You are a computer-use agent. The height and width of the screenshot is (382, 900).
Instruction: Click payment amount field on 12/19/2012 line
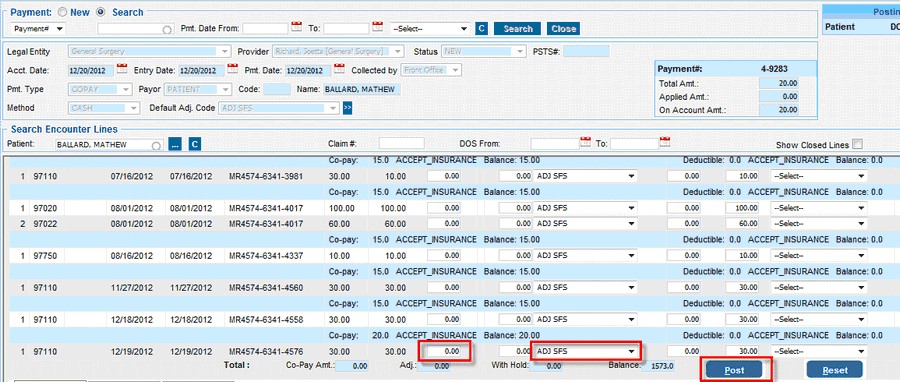point(444,351)
